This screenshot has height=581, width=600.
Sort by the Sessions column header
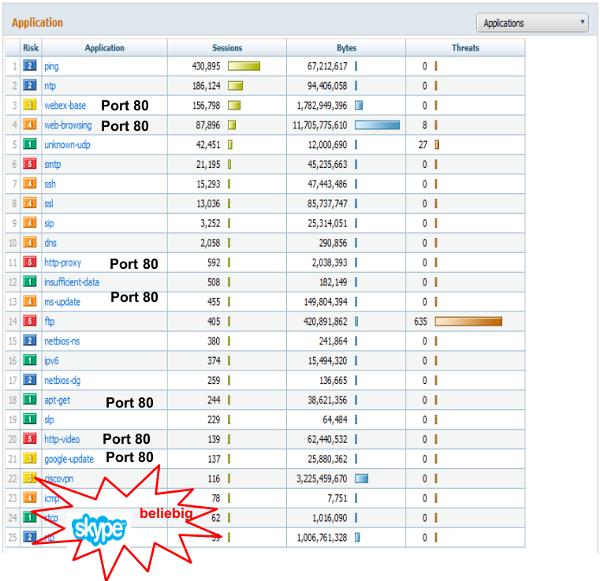[227, 48]
